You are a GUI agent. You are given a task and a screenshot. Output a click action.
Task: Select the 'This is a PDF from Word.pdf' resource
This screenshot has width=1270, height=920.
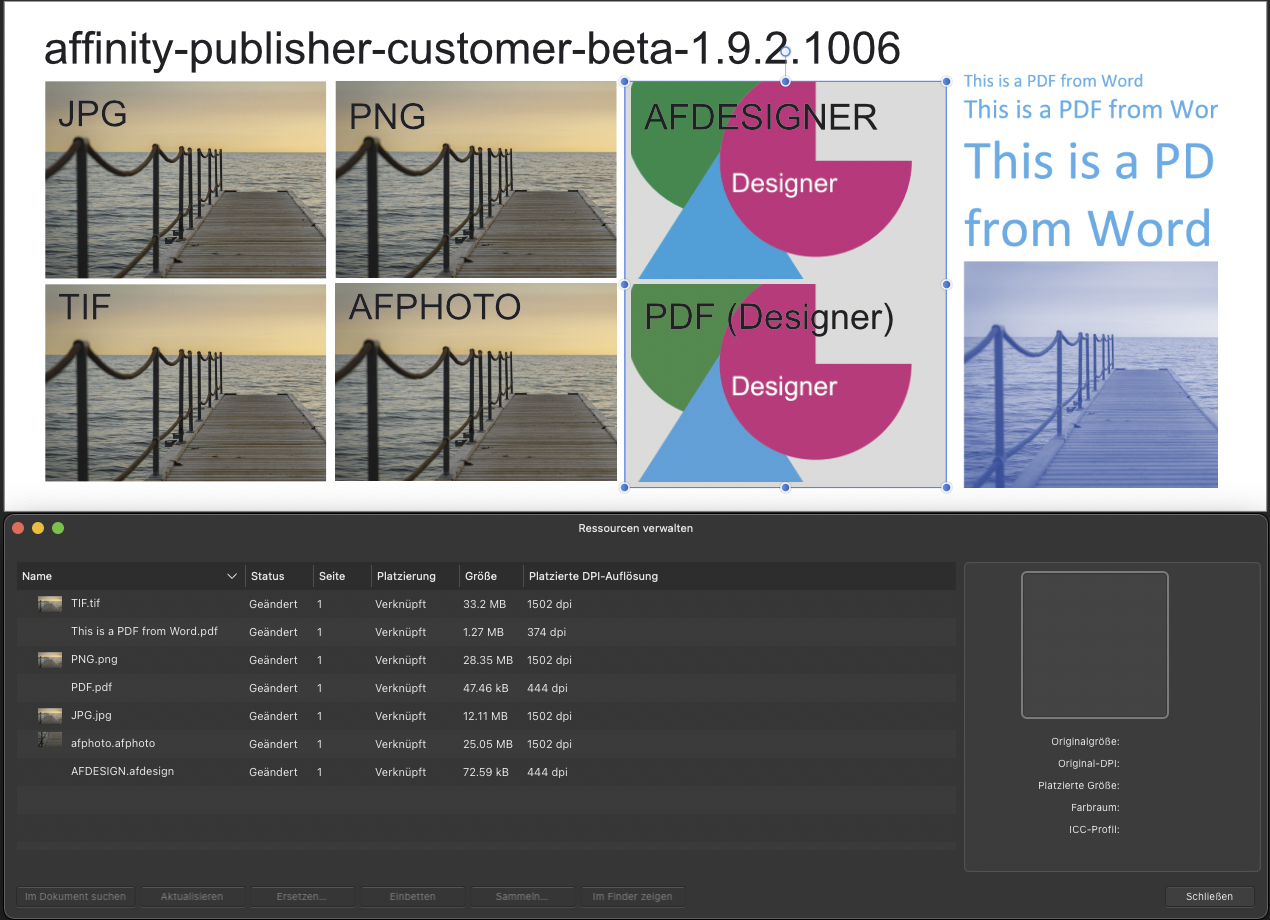tap(144, 632)
